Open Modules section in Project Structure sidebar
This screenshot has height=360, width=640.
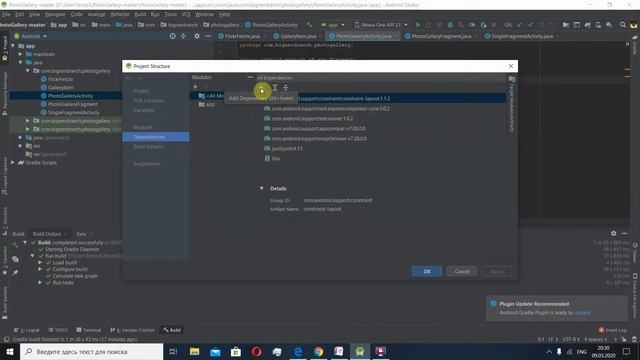143,127
